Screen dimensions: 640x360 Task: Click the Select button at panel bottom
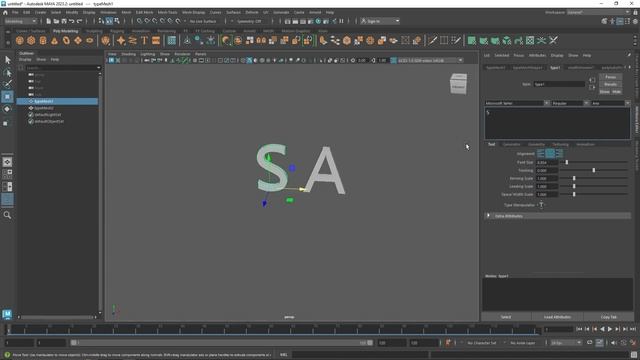tap(506, 317)
